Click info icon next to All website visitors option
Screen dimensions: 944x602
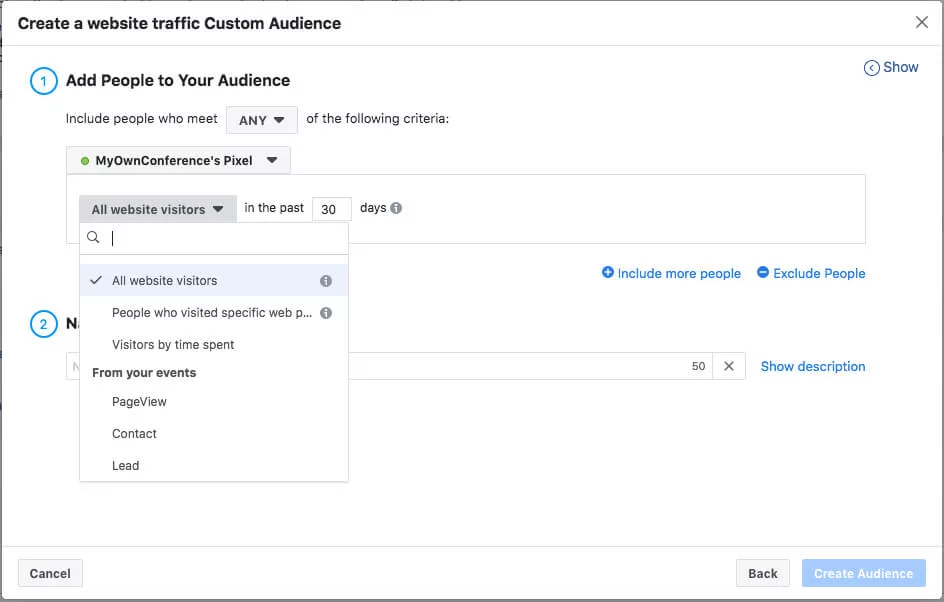click(x=325, y=281)
